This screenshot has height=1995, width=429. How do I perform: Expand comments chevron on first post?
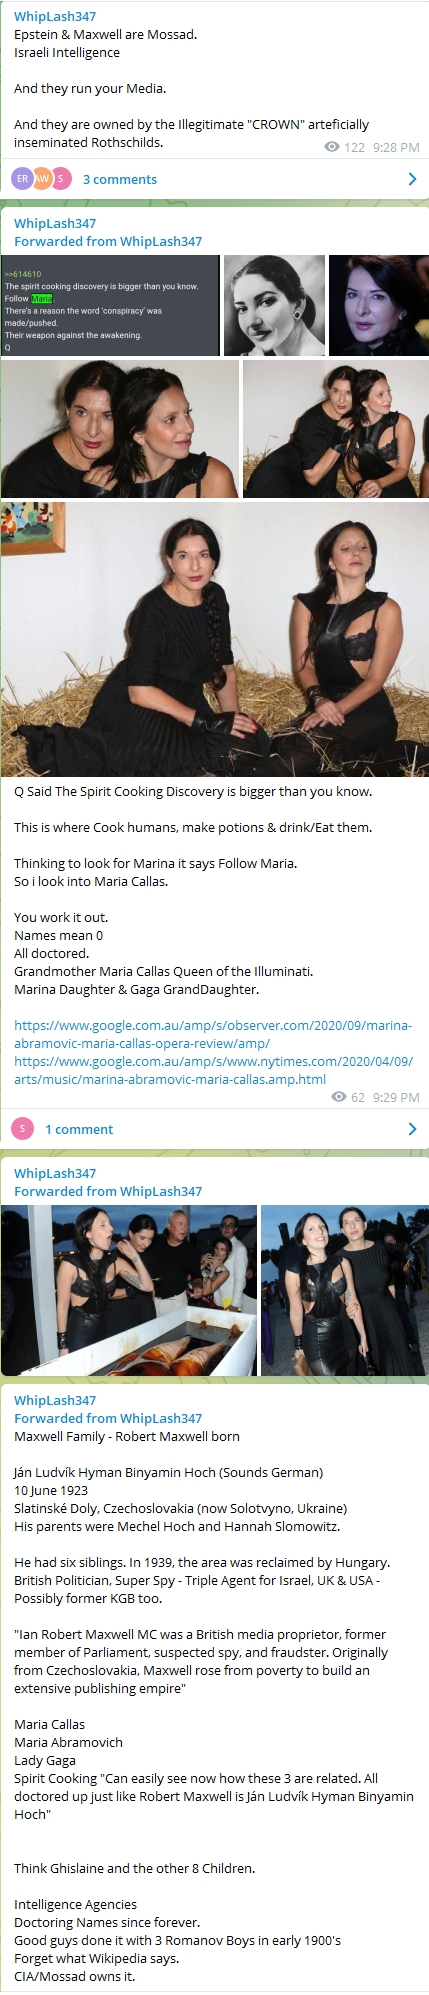(412, 179)
